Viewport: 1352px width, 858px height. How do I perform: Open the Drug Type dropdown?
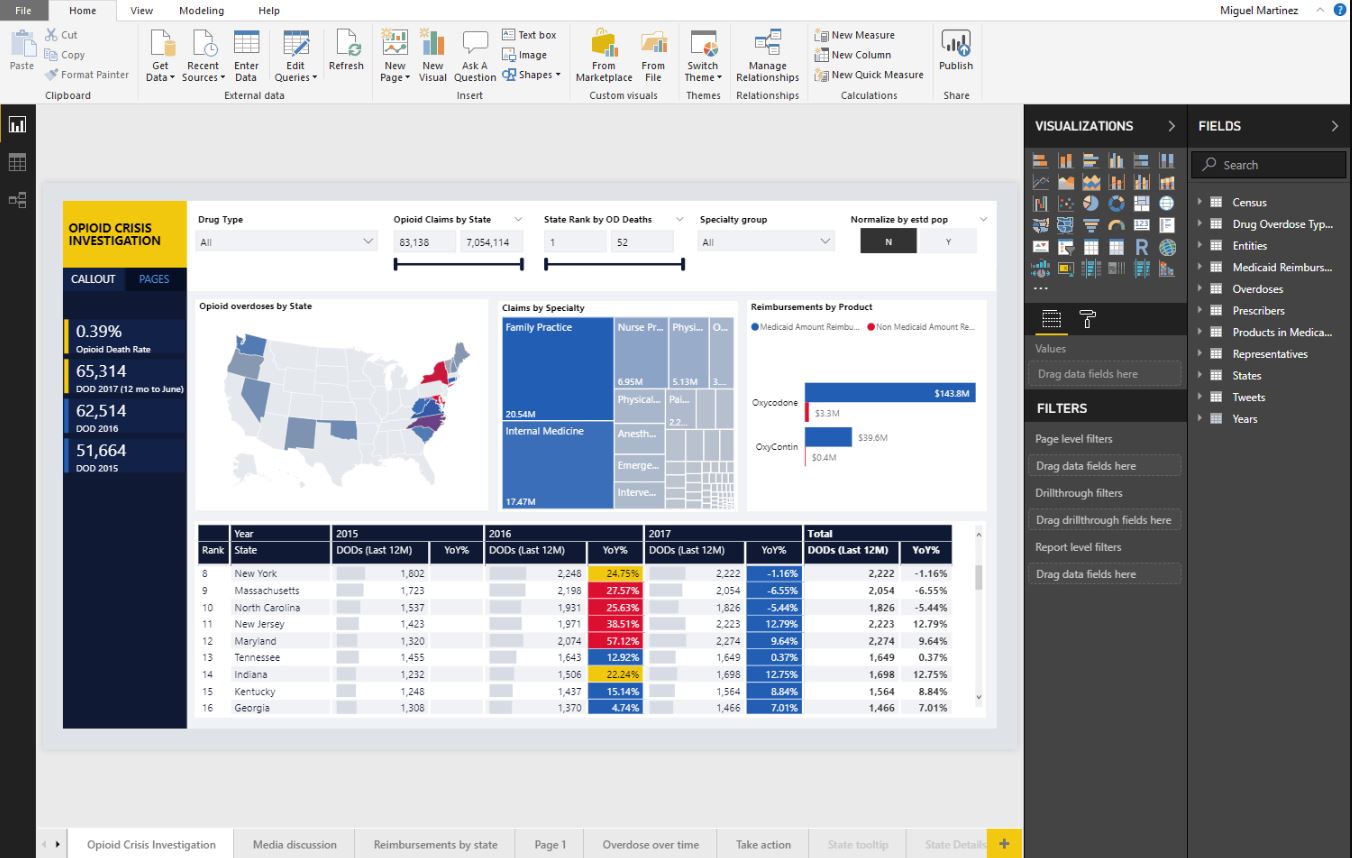286,242
